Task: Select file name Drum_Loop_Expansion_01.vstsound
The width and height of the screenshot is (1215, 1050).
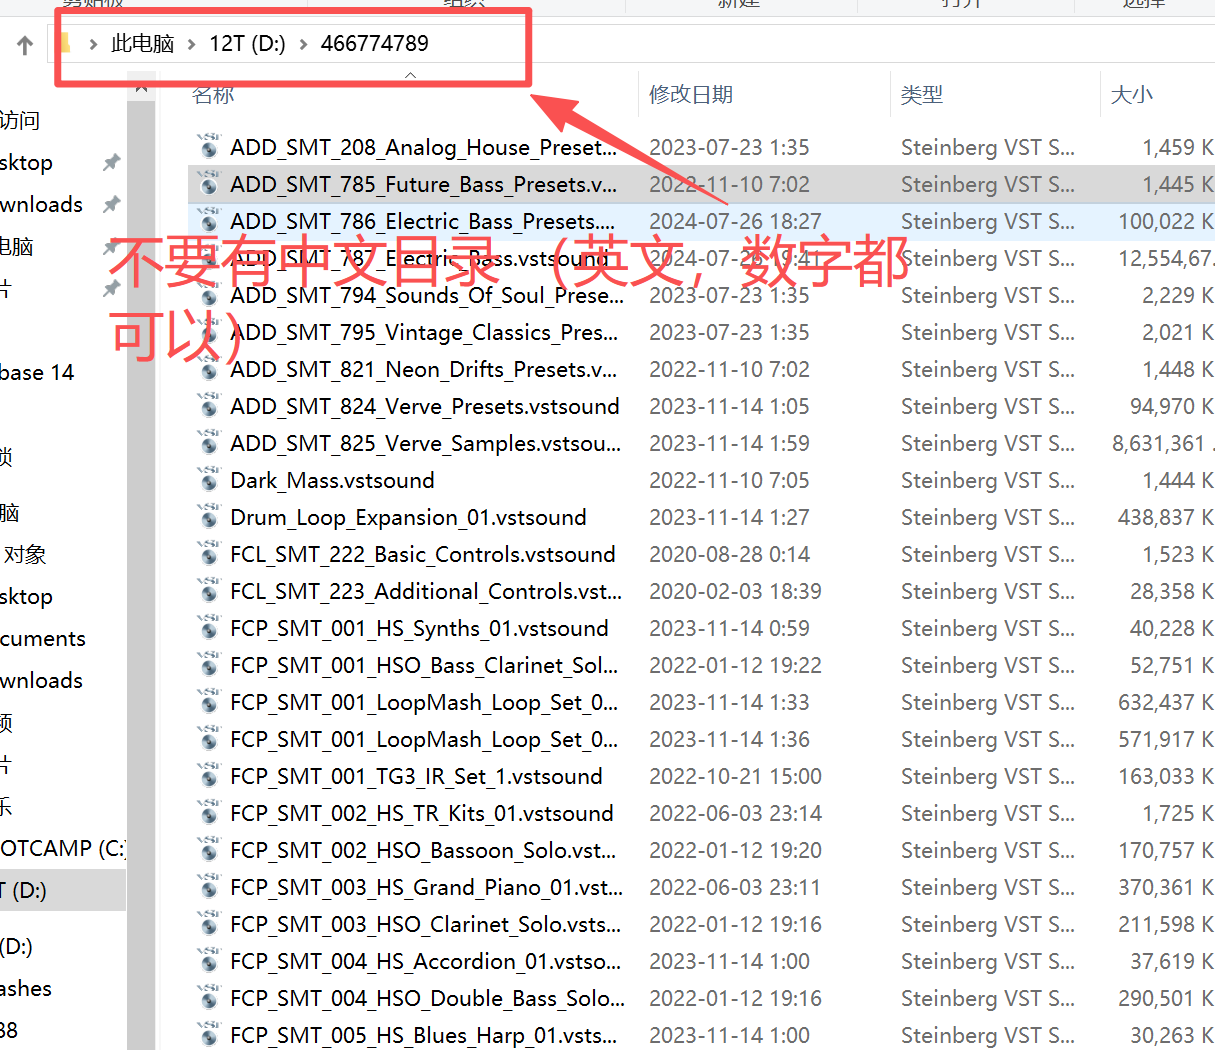Action: coord(408,517)
